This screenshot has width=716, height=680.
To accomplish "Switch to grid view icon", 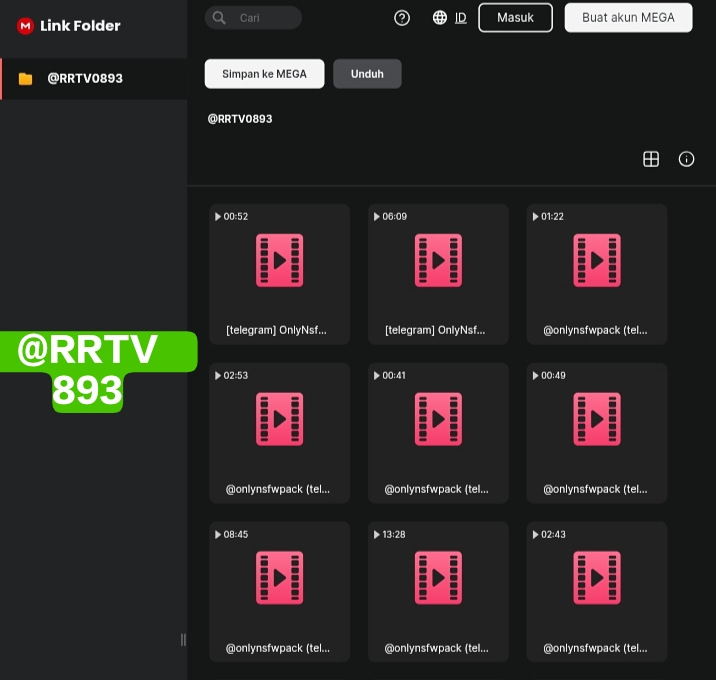I will [x=651, y=159].
